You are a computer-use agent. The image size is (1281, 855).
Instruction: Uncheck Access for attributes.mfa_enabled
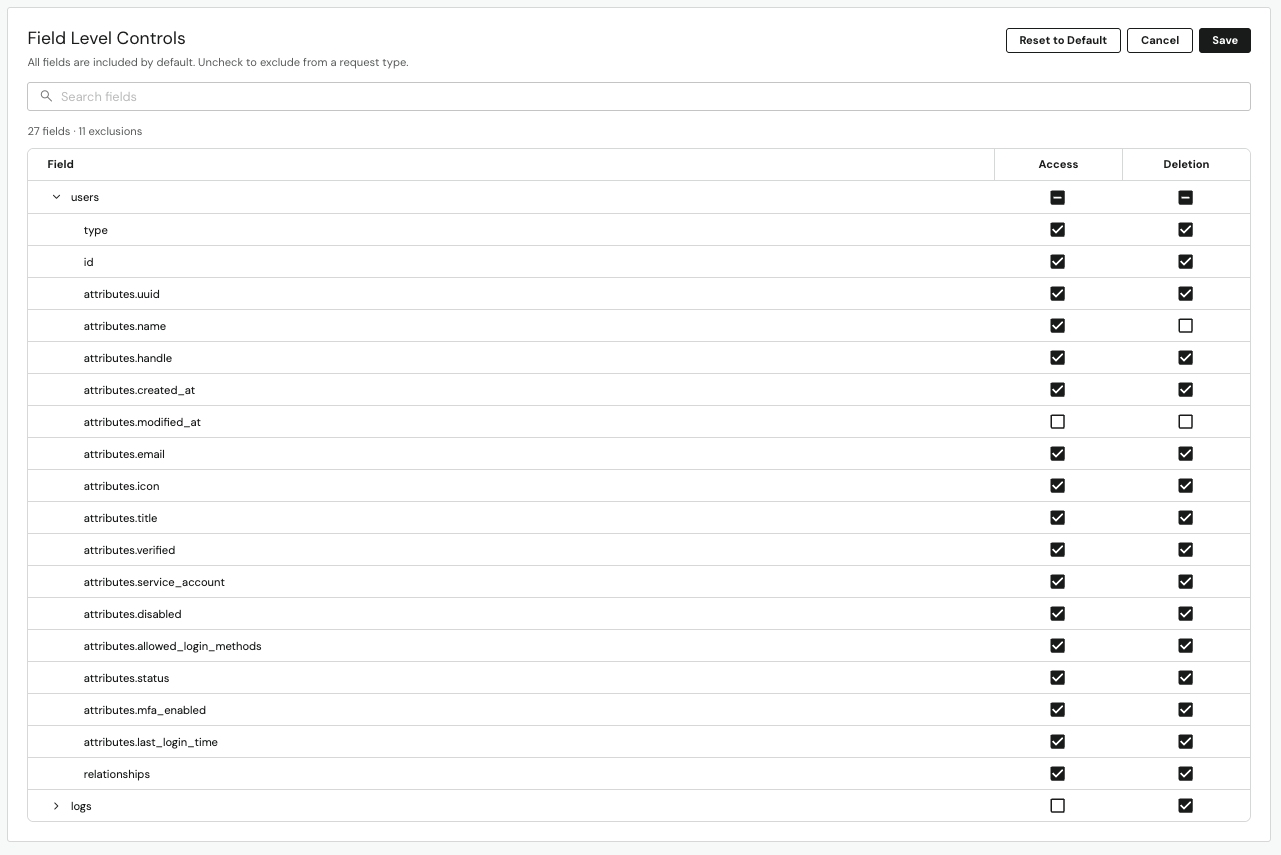[1058, 710]
